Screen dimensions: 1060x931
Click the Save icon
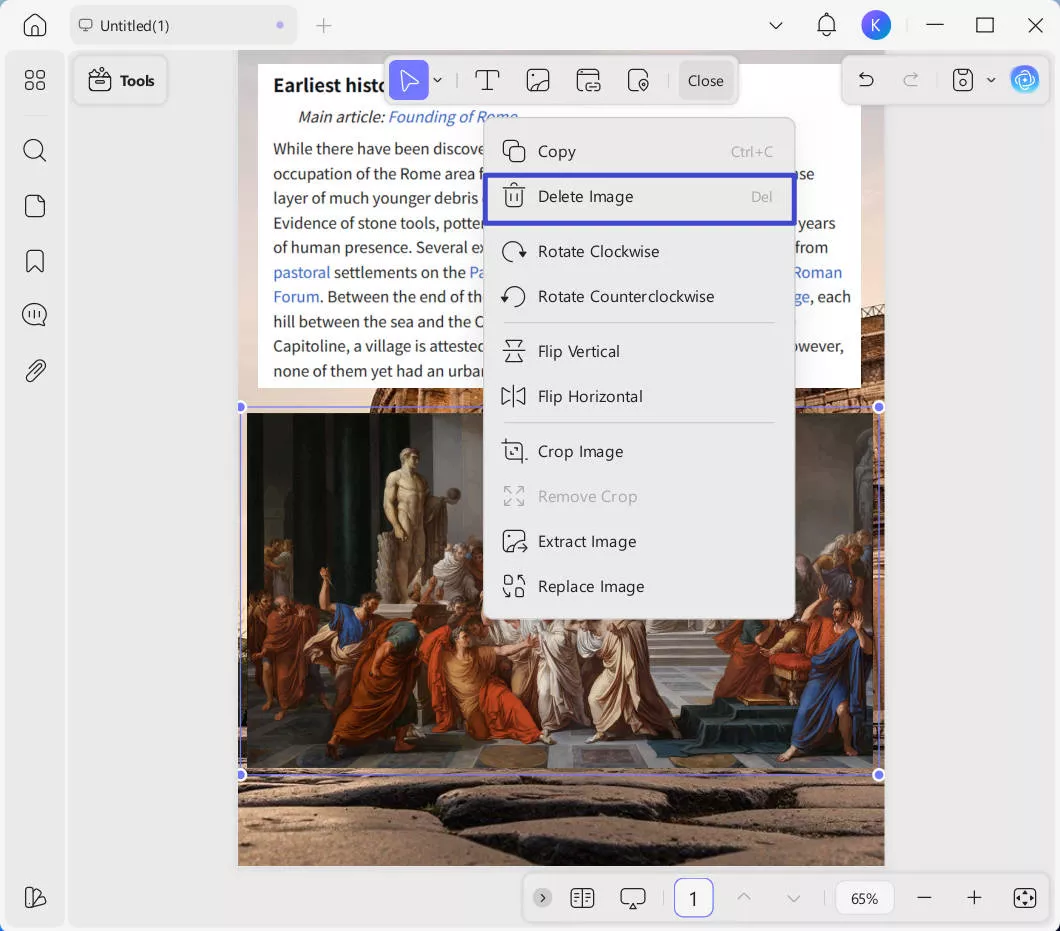click(962, 80)
